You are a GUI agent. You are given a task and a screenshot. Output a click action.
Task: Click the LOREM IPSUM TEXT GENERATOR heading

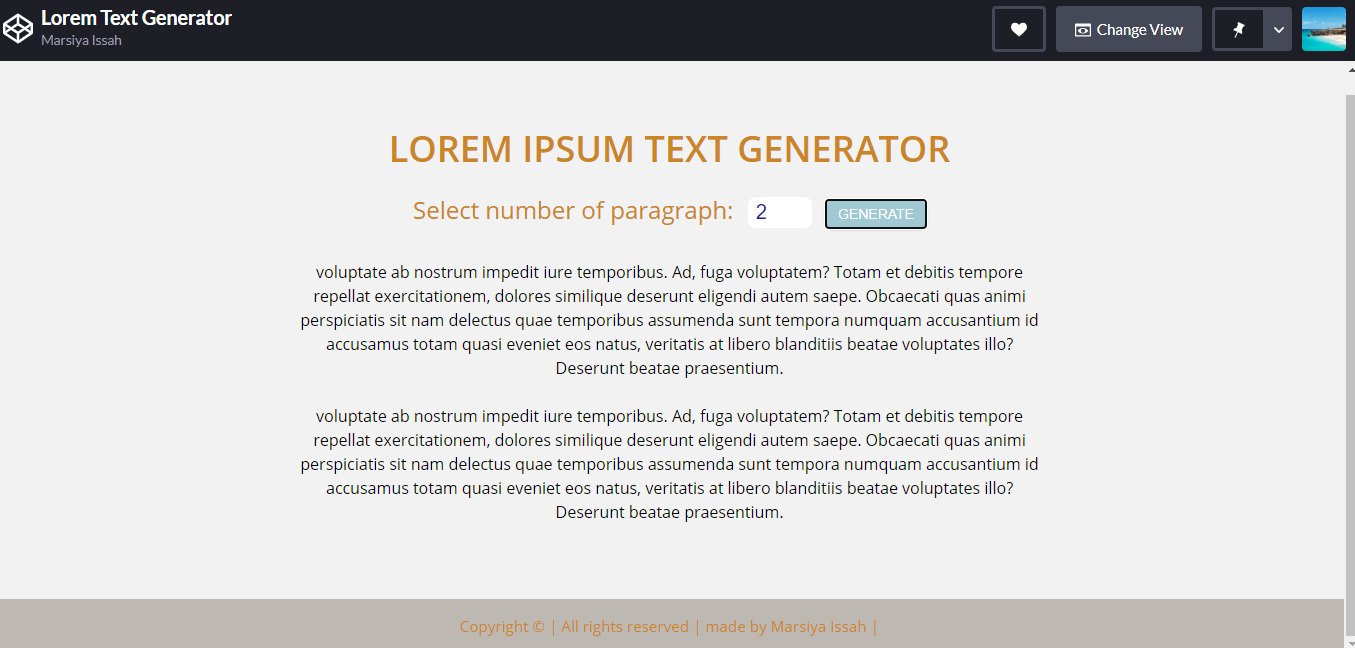pyautogui.click(x=669, y=148)
